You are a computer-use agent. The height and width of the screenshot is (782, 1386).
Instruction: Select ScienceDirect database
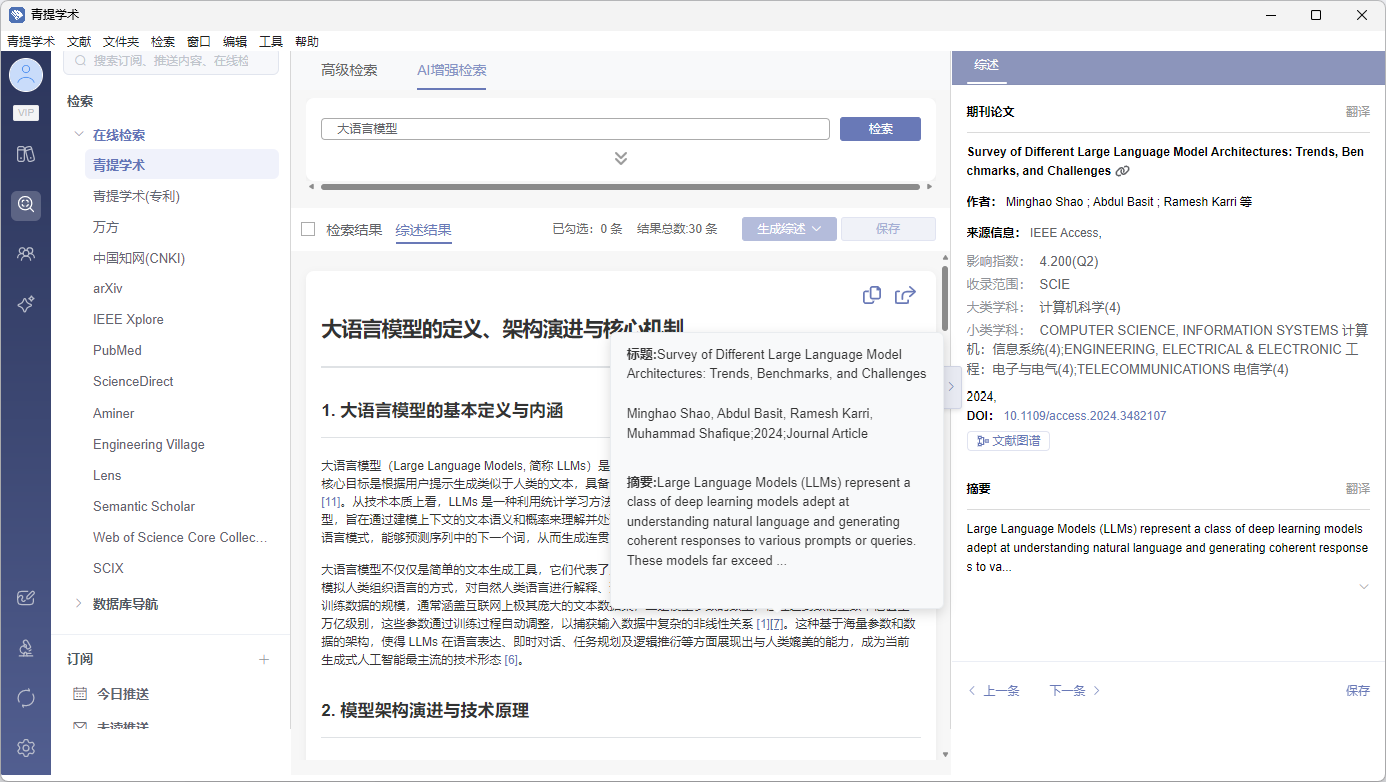coord(133,382)
